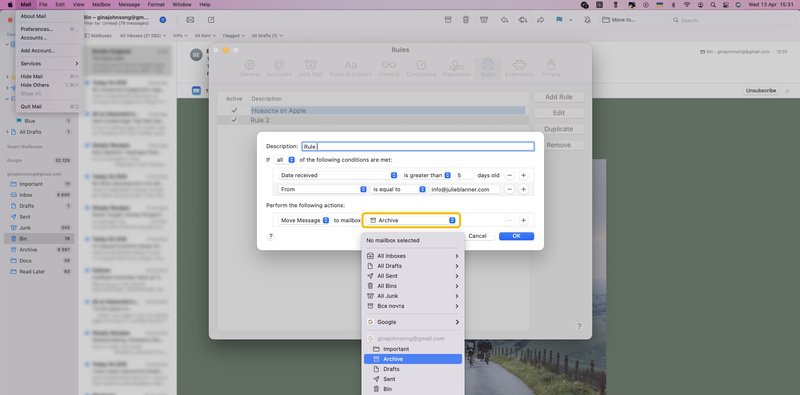This screenshot has height=395, width=800.
Task: Open the Viewing preferences pane
Action: click(x=389, y=68)
